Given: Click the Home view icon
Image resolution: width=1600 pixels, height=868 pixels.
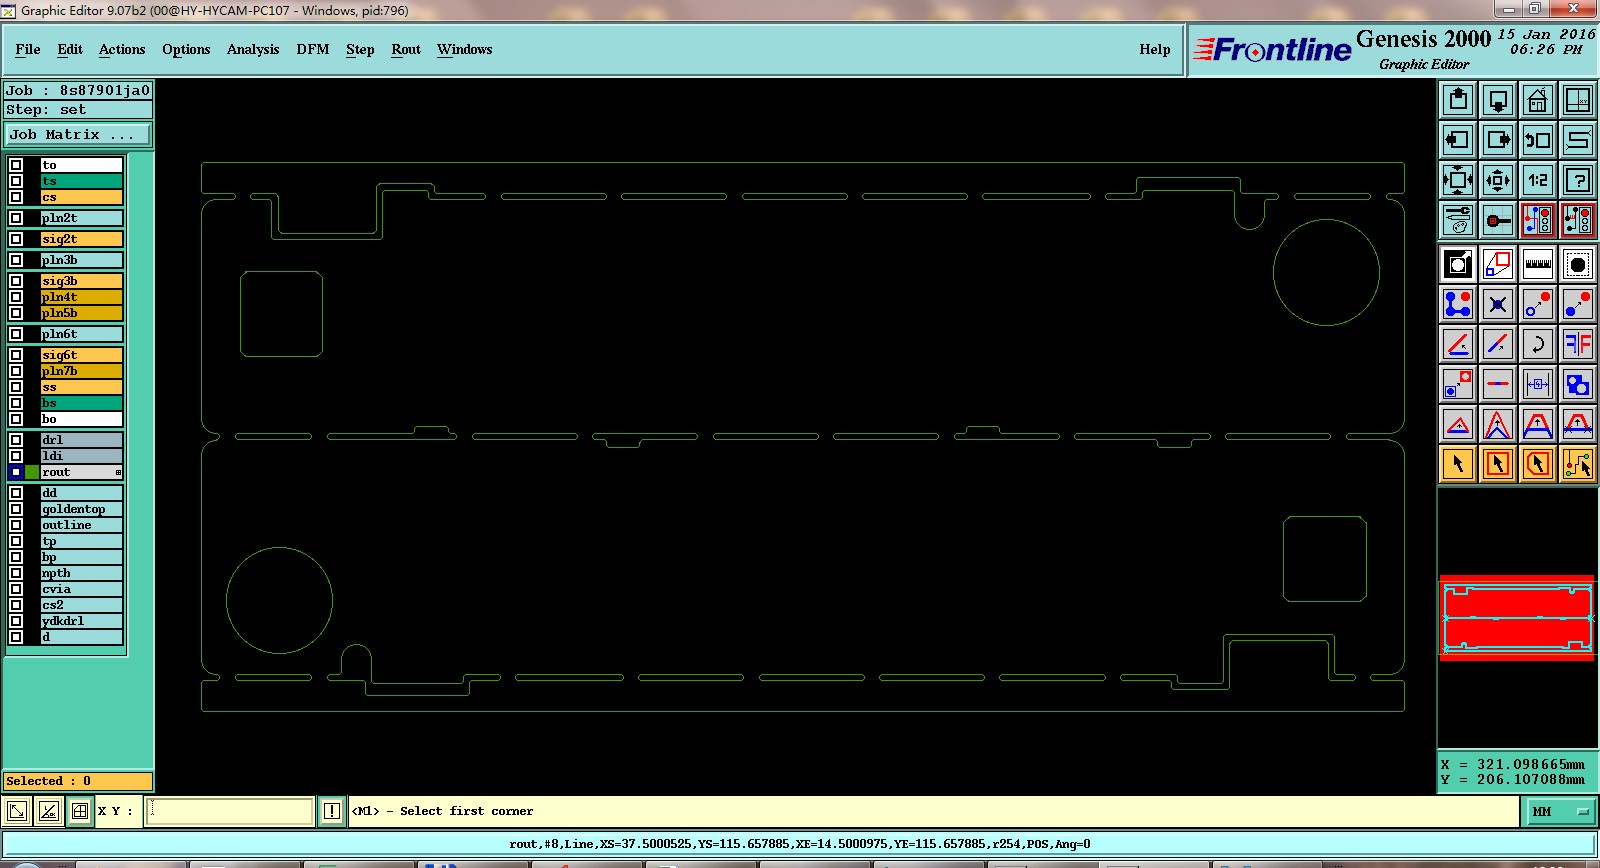Looking at the screenshot, I should [x=1538, y=100].
